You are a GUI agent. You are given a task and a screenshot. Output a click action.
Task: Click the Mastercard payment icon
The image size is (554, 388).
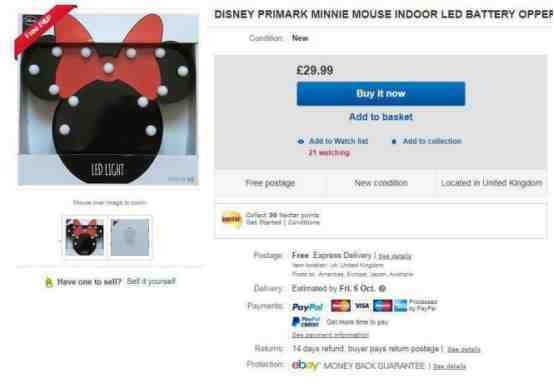(x=341, y=306)
